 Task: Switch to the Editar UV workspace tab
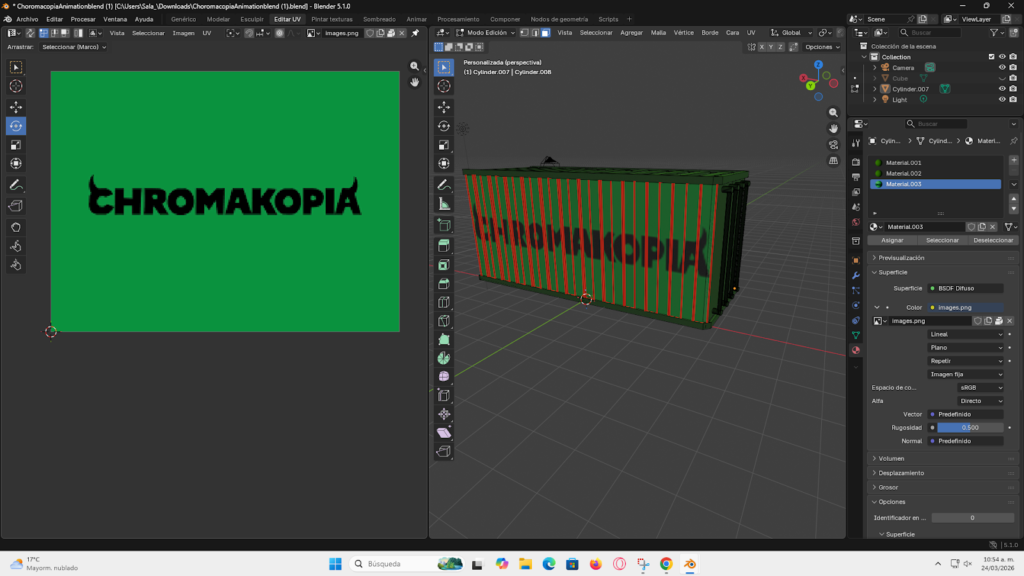(287, 18)
